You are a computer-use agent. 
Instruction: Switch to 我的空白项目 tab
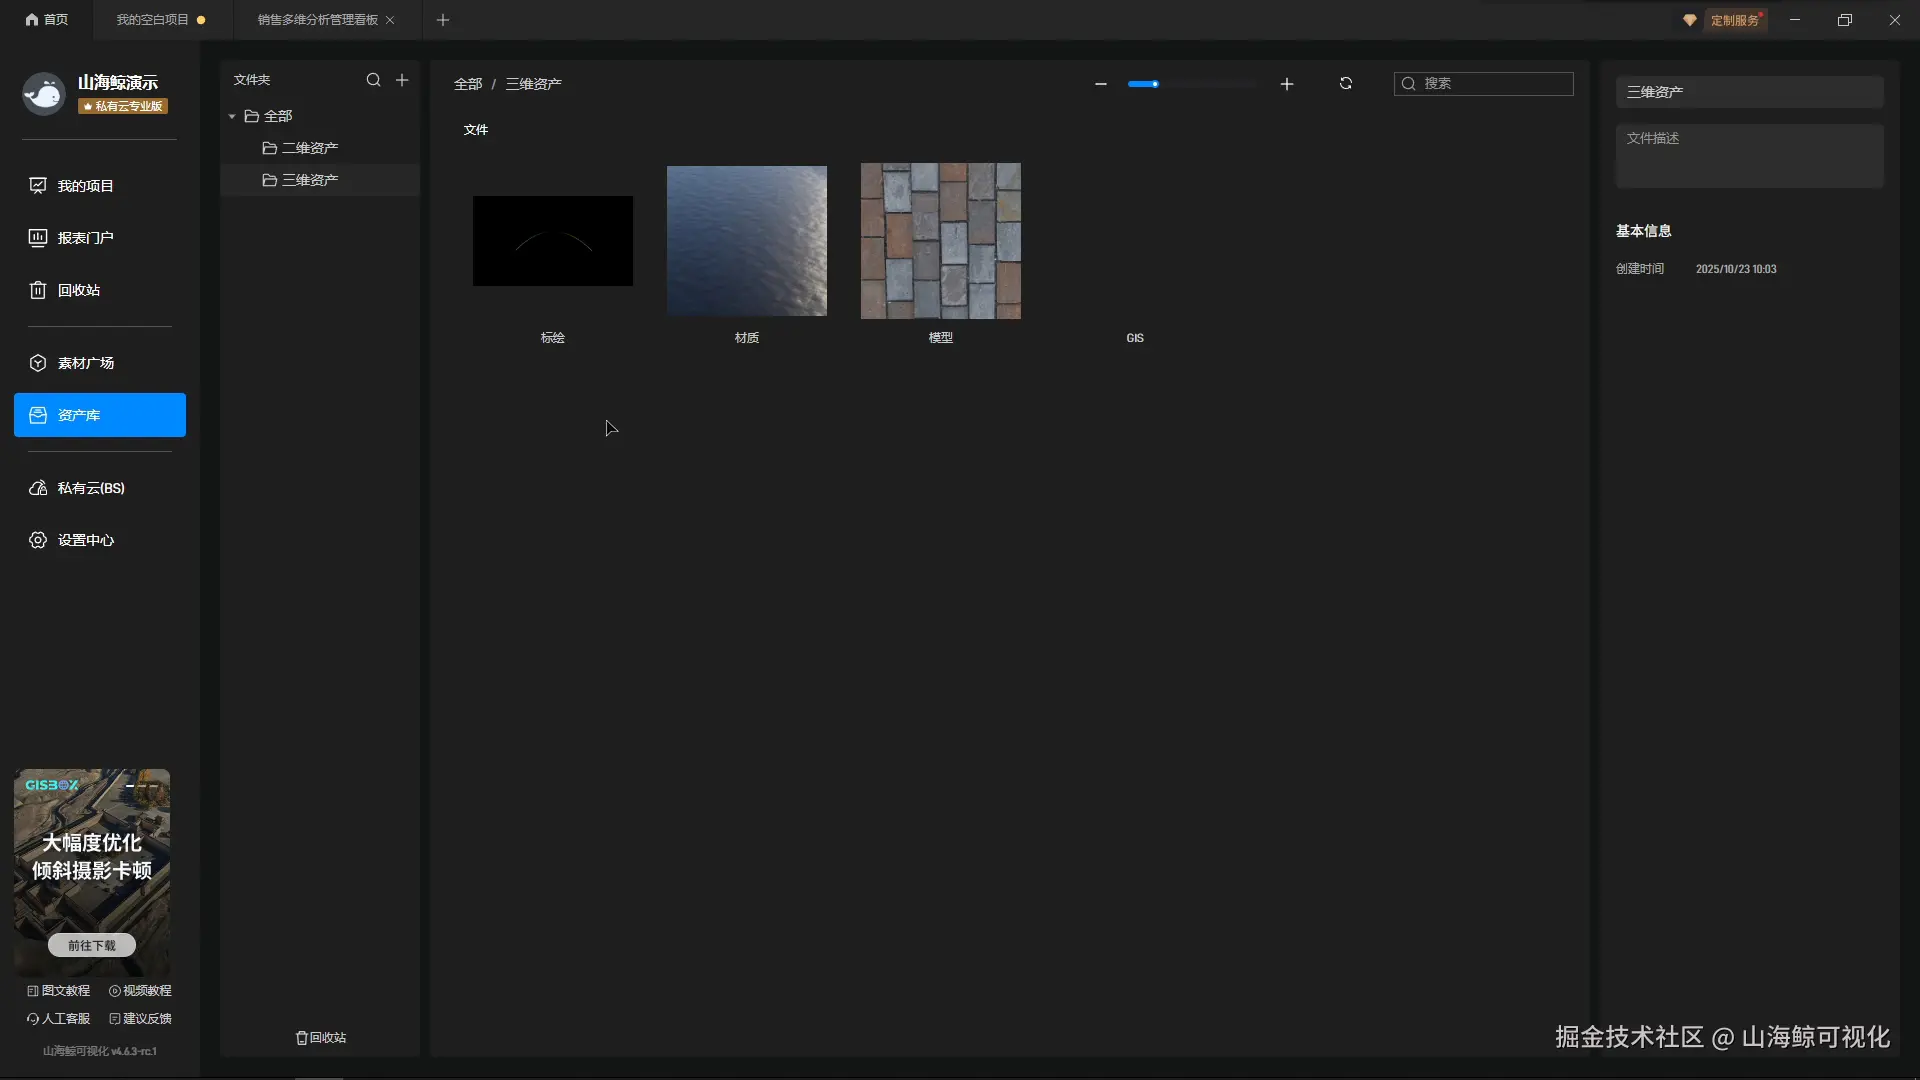[x=160, y=20]
